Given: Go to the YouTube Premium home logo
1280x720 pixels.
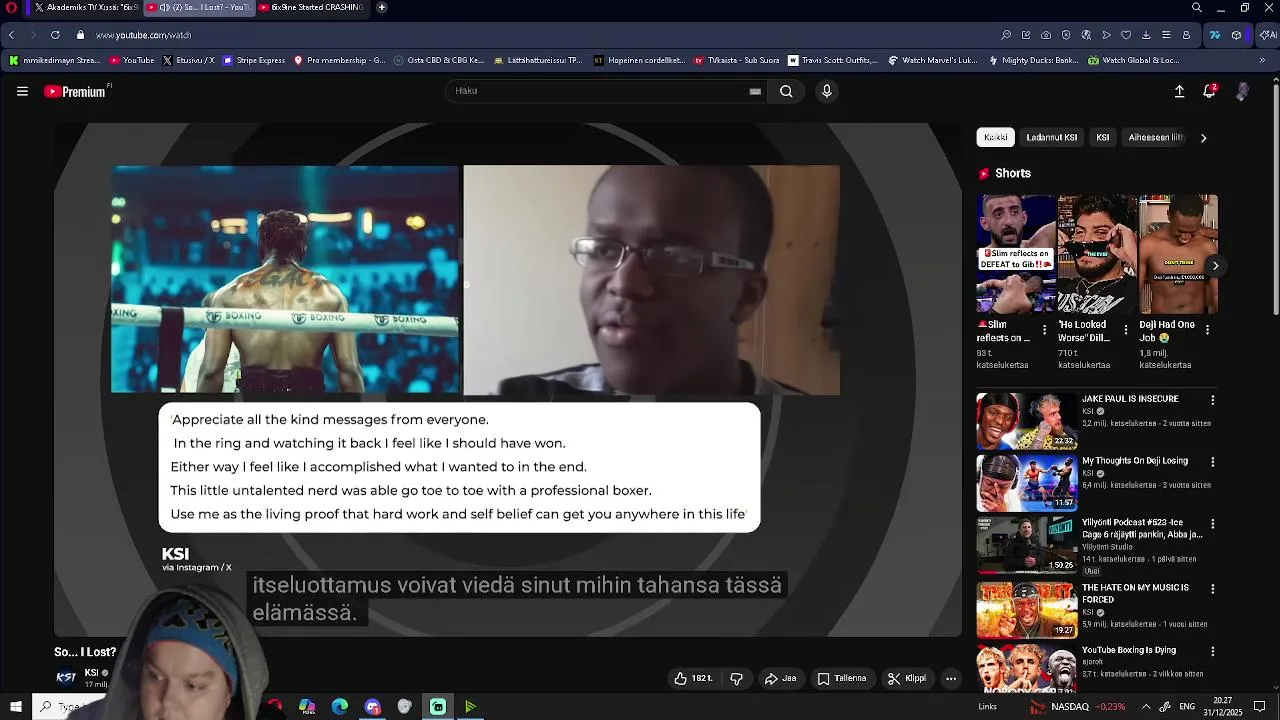Looking at the screenshot, I should click(x=77, y=91).
